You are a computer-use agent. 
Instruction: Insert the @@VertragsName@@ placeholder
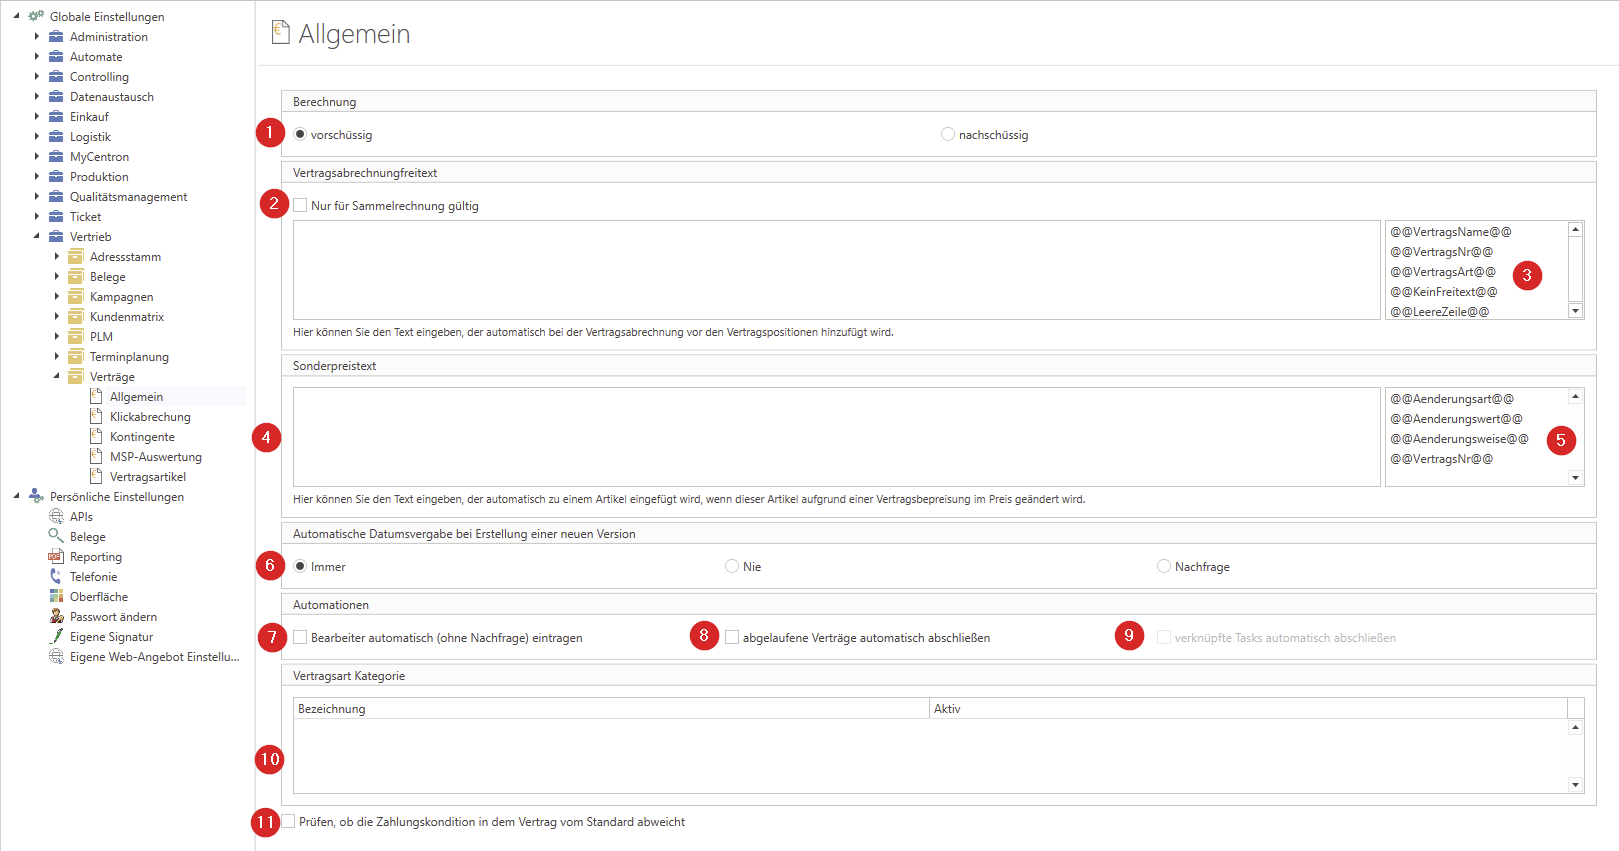pyautogui.click(x=1450, y=232)
